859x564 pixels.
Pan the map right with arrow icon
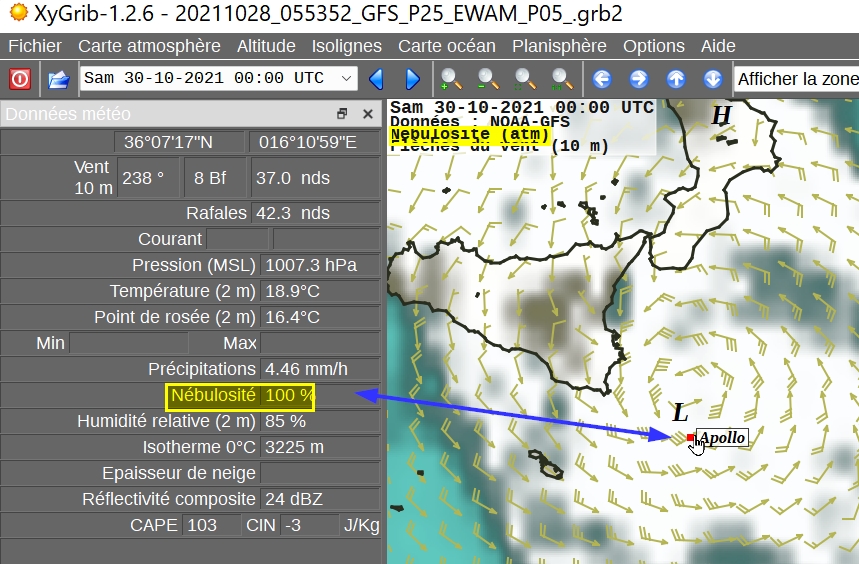(639, 79)
